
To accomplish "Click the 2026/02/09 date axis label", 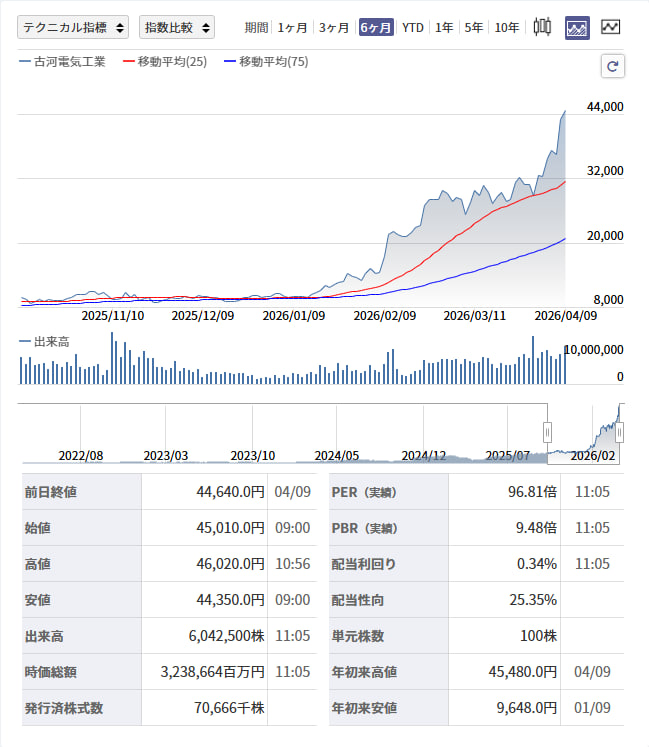I will click(385, 316).
